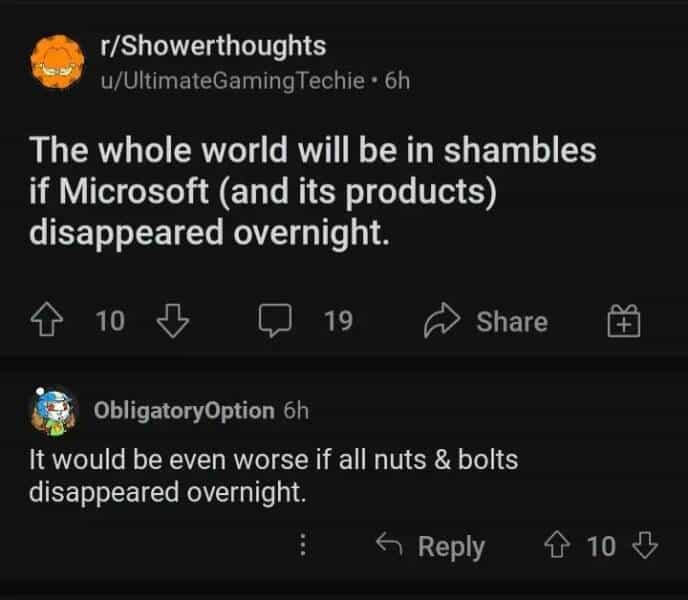The height and width of the screenshot is (600, 688).
Task: Select the nuts & bolts comment text
Action: tap(272, 476)
